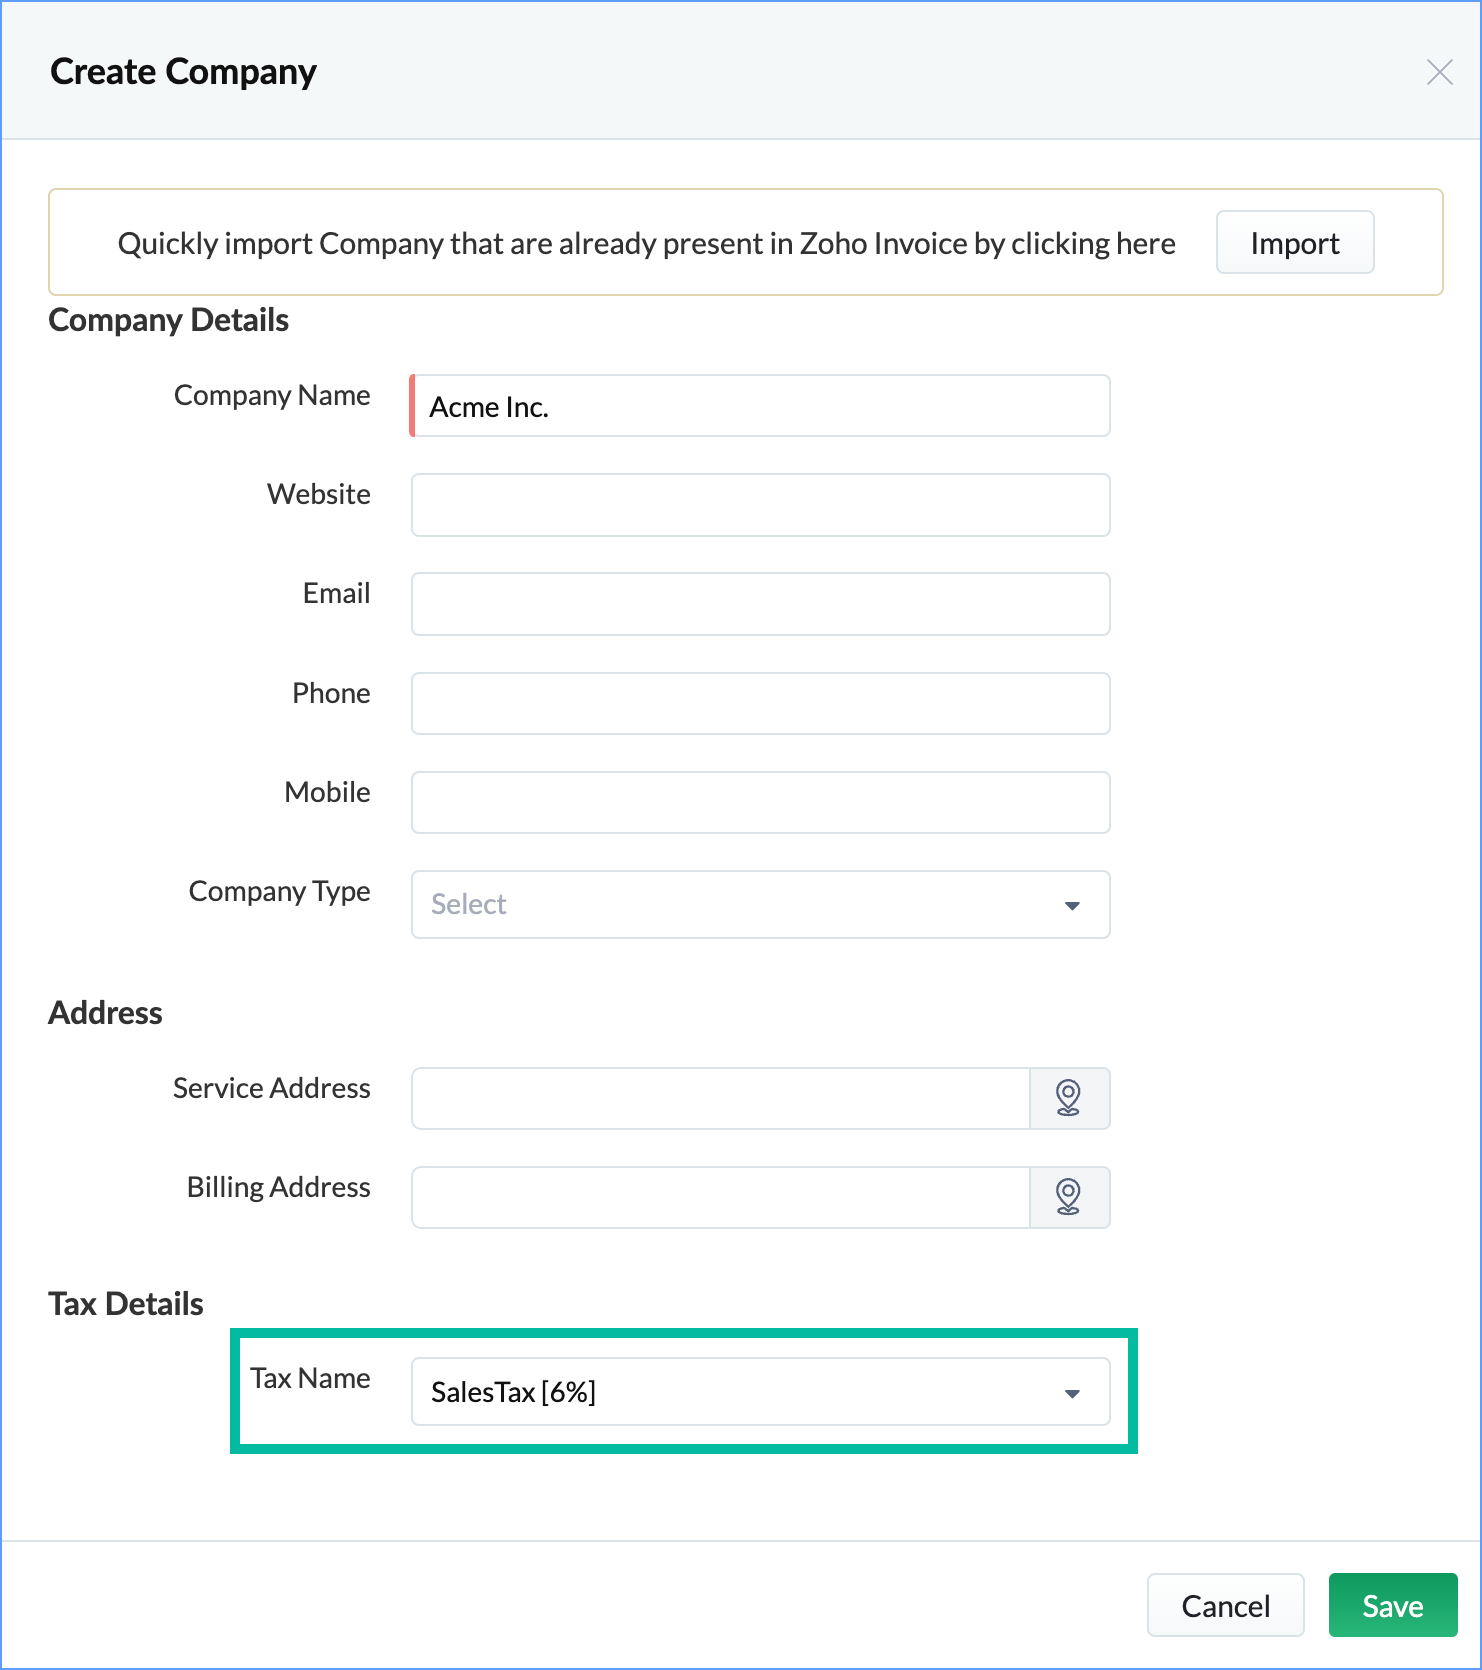Click the SalesTax [6%] selection field
Viewport: 1482px width, 1670px height.
pyautogui.click(x=760, y=1391)
